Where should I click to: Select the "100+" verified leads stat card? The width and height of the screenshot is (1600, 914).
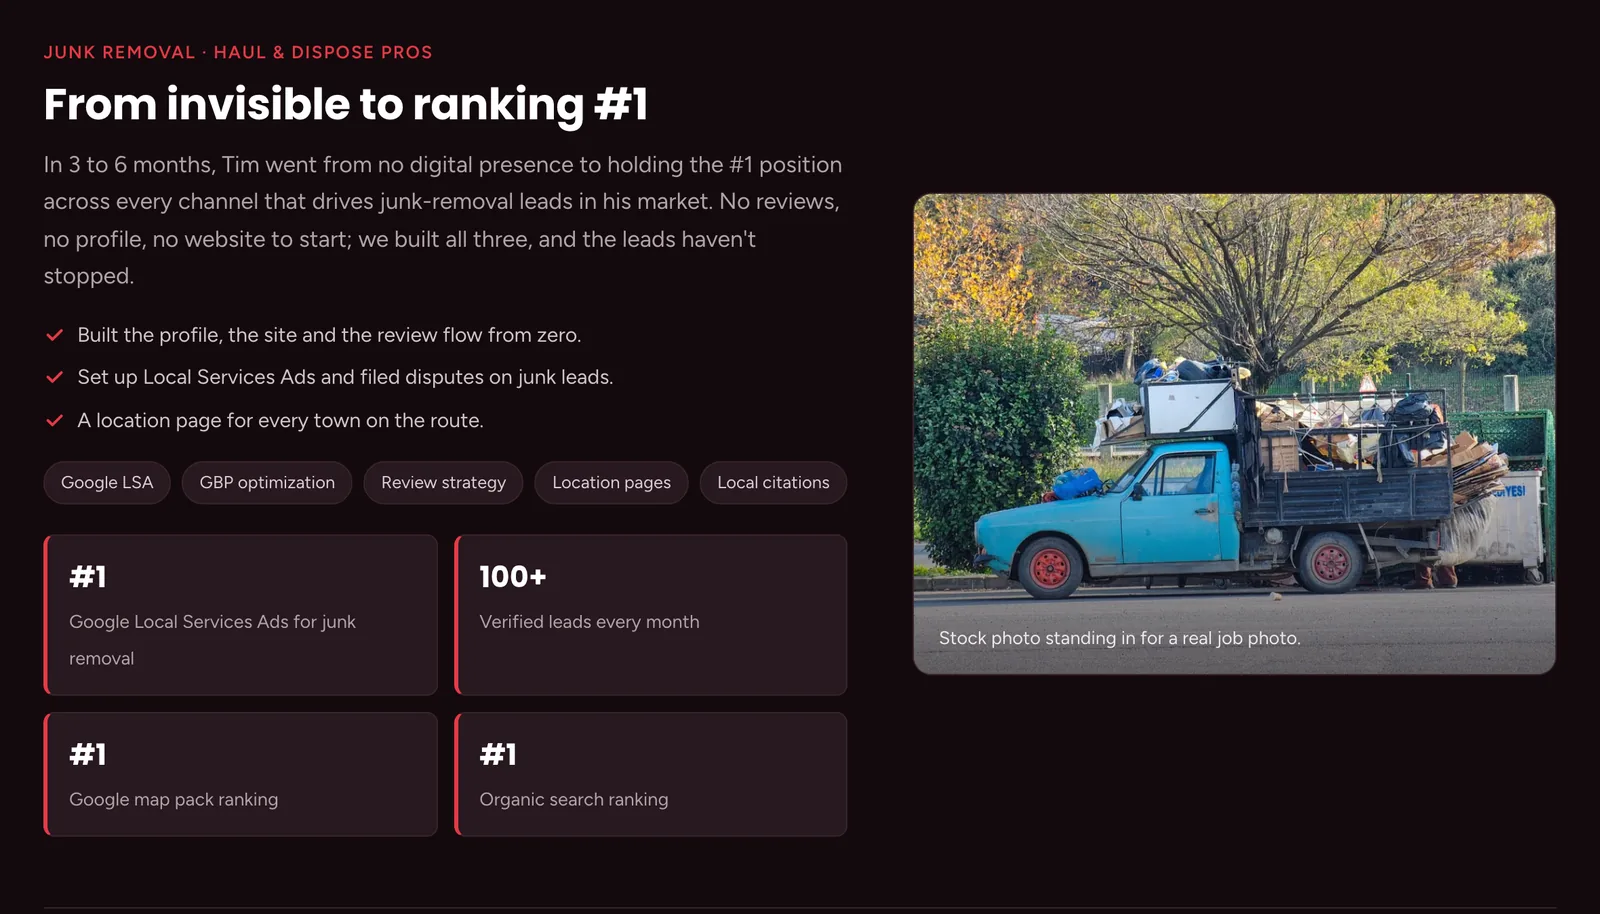pos(651,615)
